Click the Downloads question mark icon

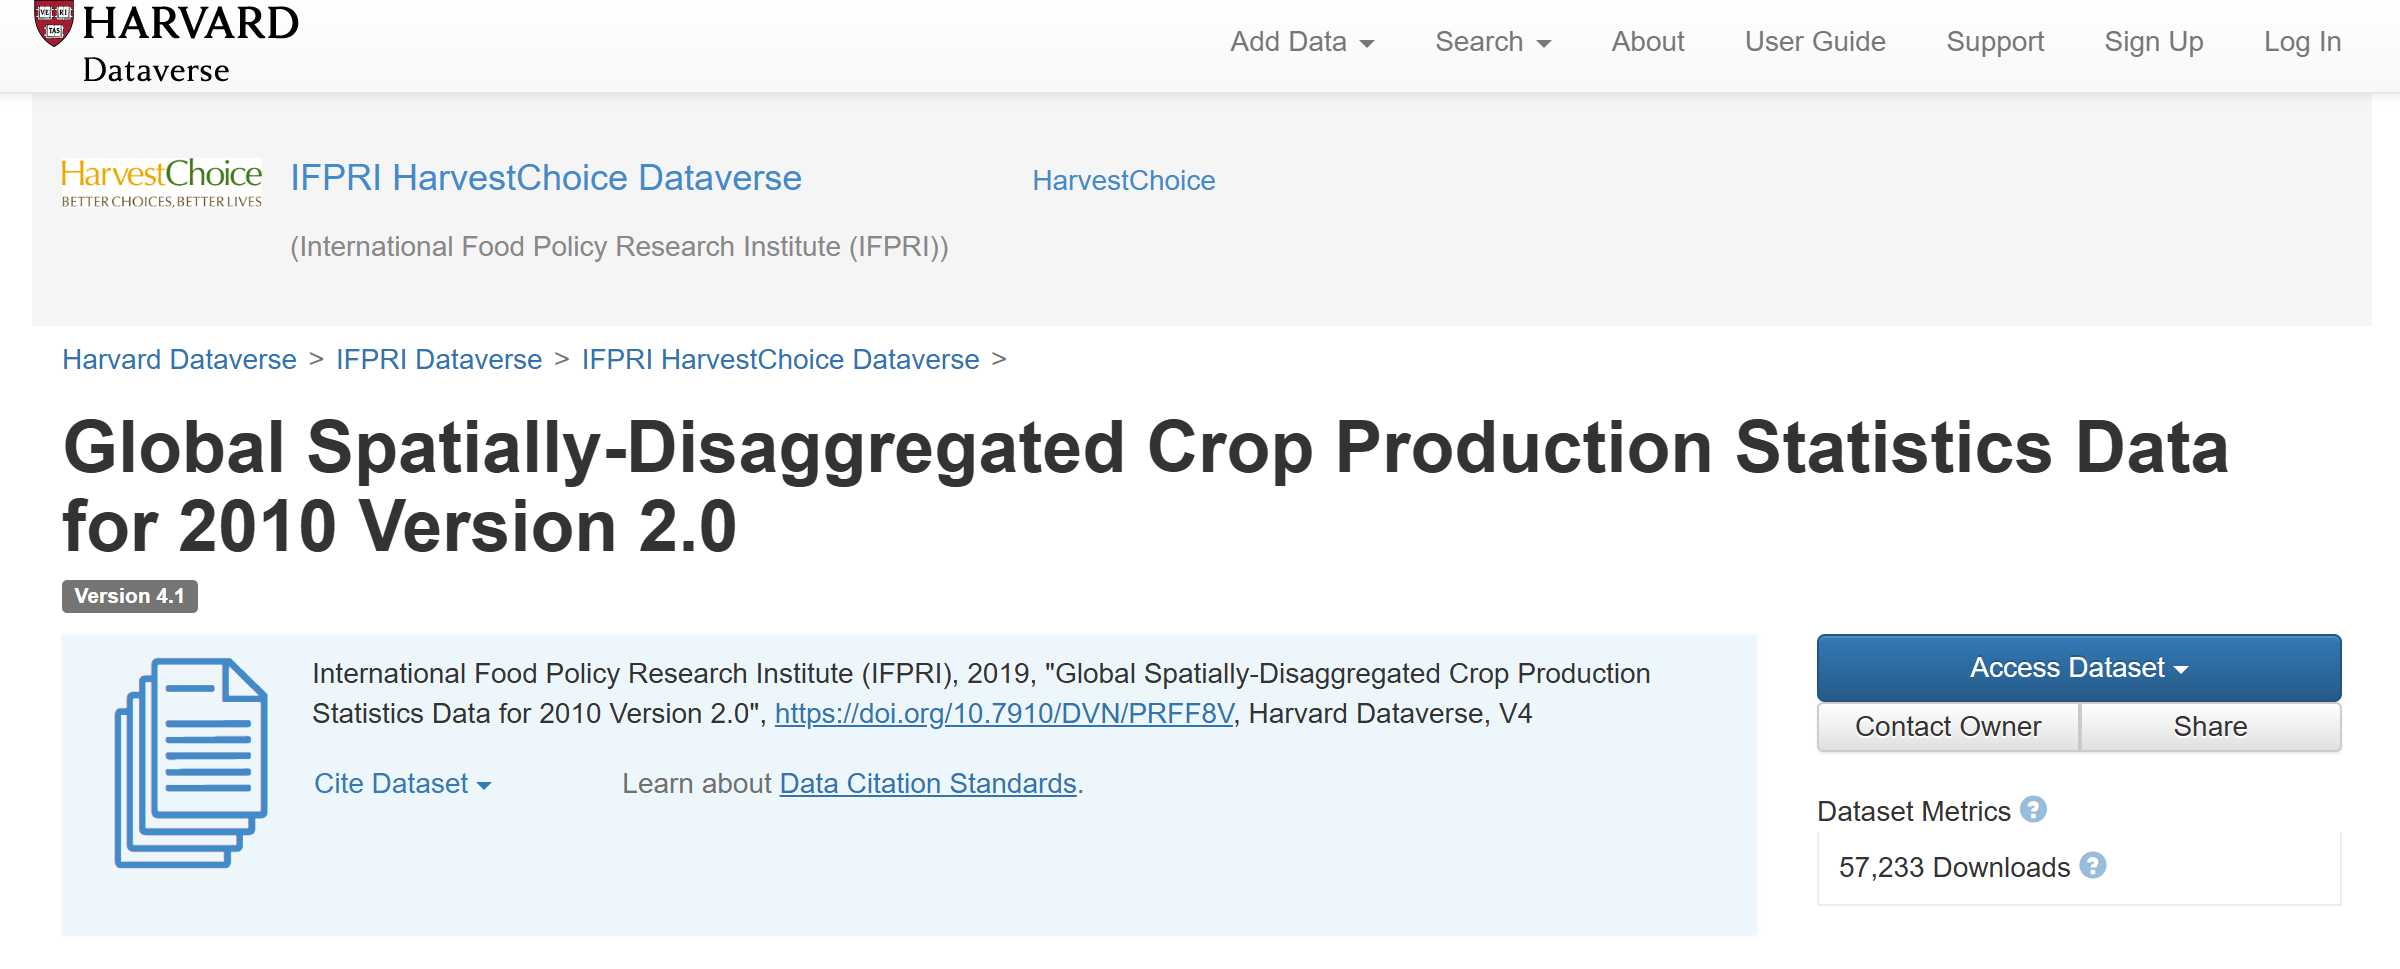(x=2093, y=865)
